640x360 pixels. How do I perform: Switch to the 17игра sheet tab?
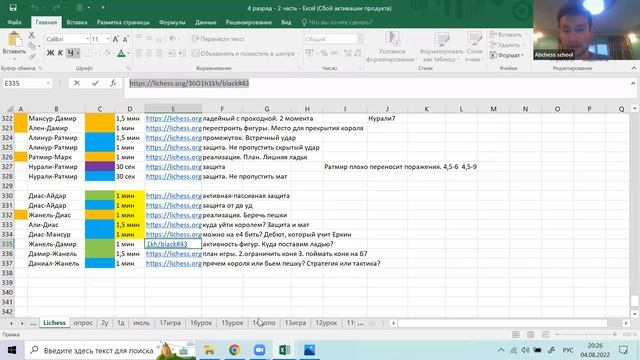coord(170,323)
